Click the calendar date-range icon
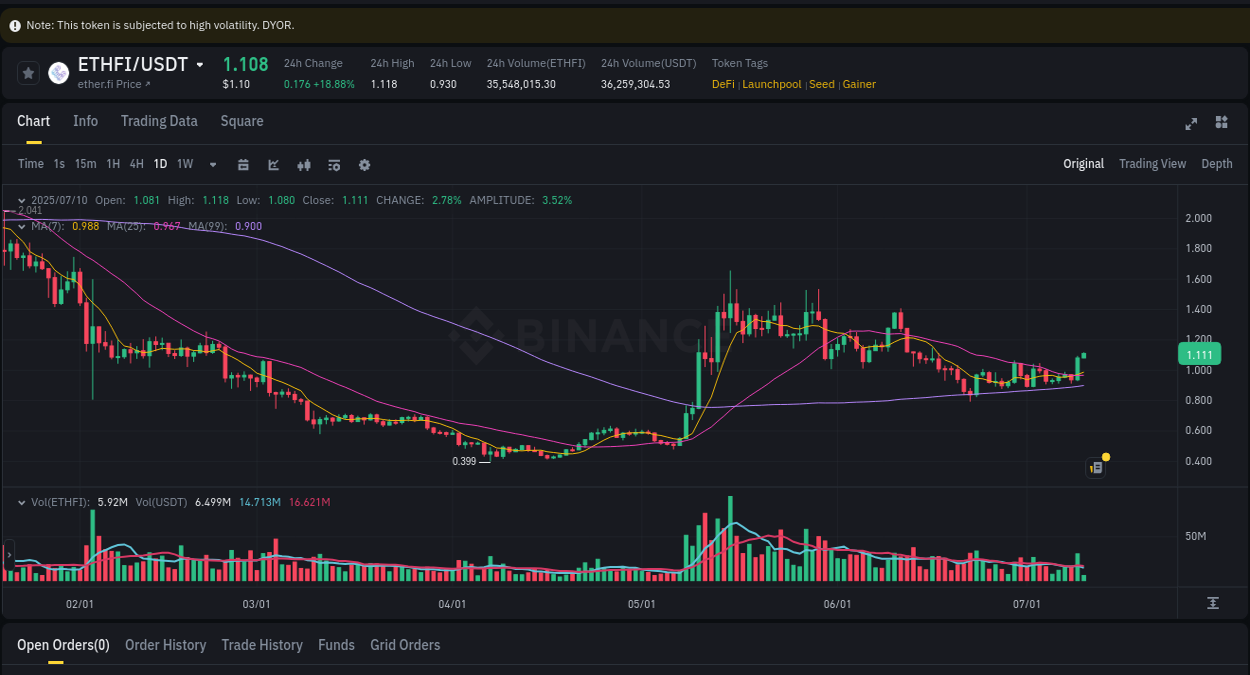This screenshot has height=675, width=1250. click(243, 164)
